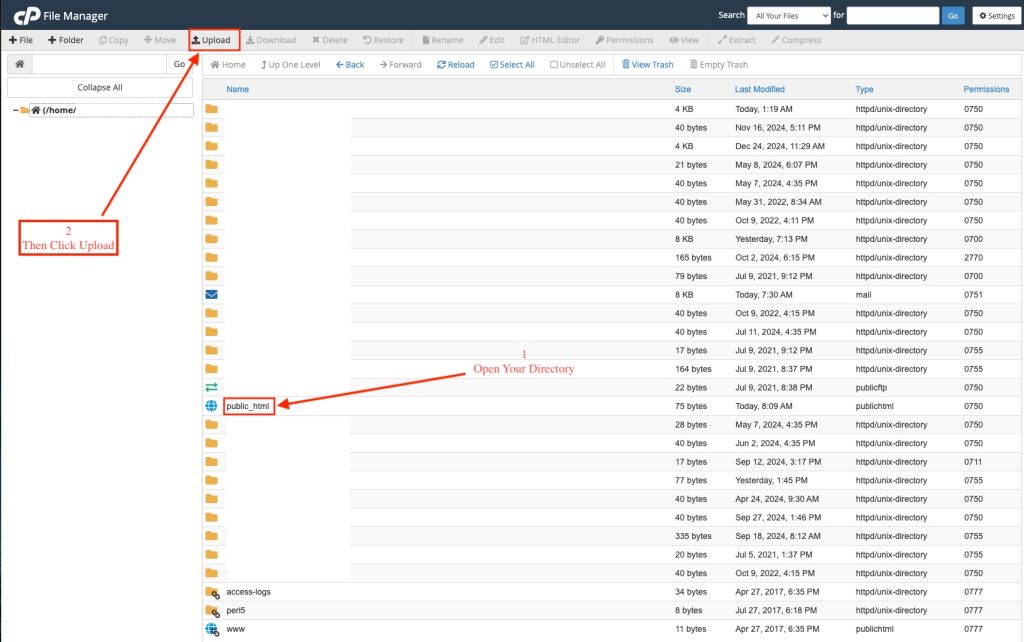Click the globe icon of public_html
The image size is (1024, 642).
211,406
